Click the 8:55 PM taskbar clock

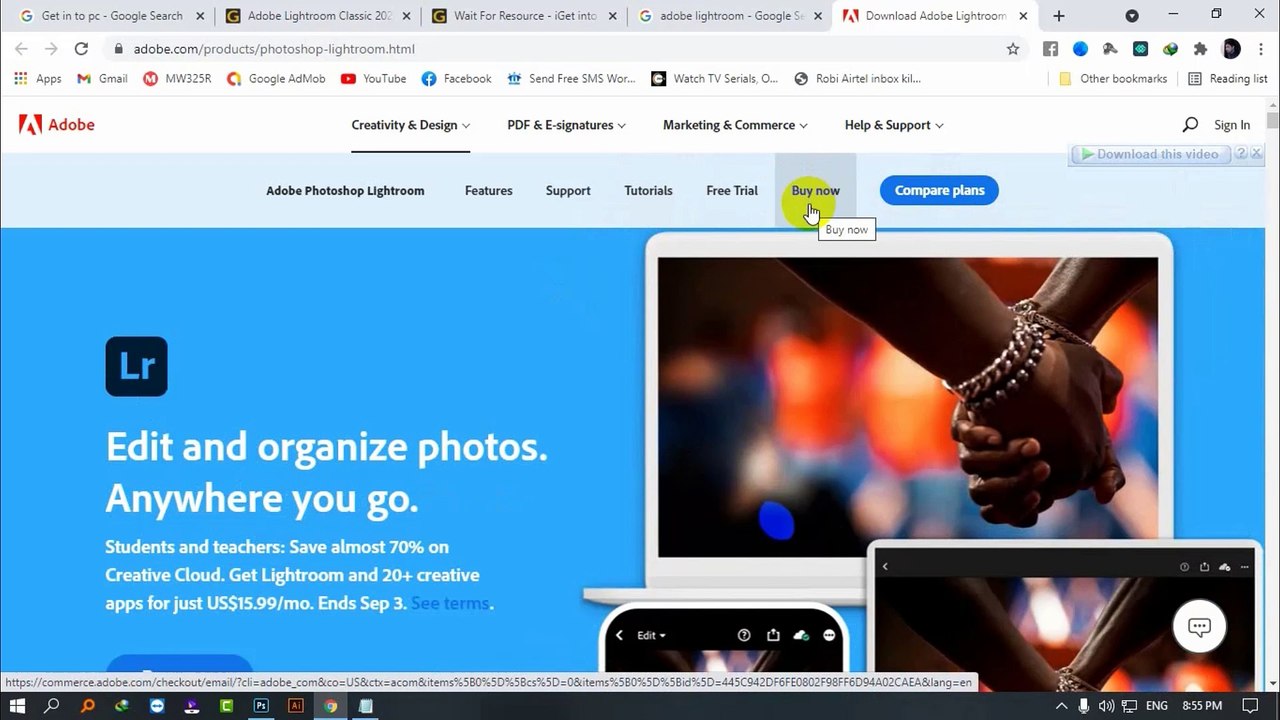pyautogui.click(x=1202, y=706)
